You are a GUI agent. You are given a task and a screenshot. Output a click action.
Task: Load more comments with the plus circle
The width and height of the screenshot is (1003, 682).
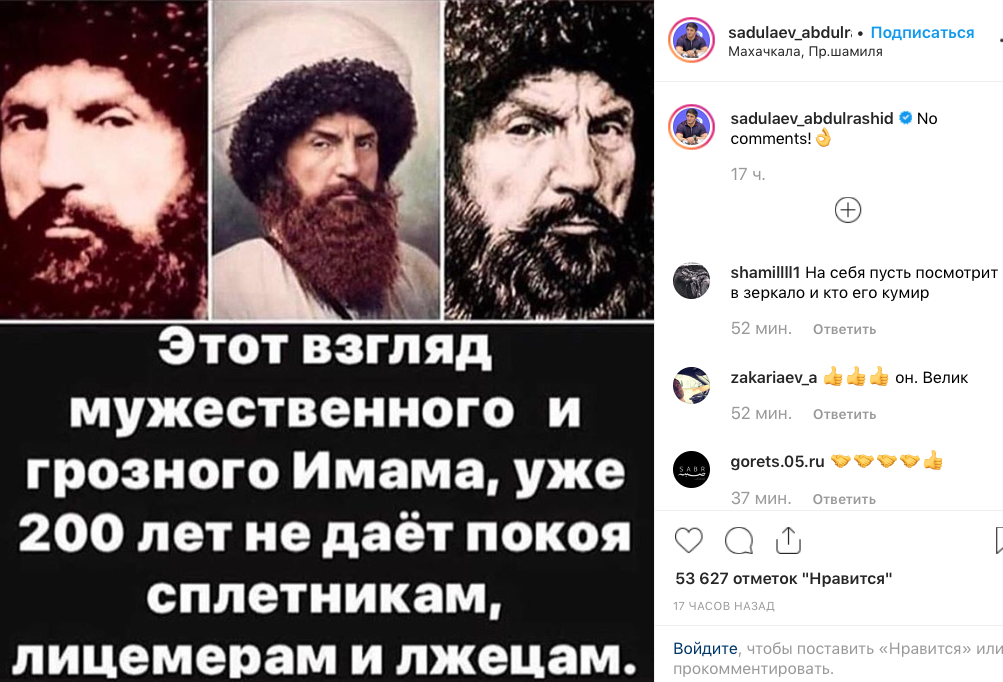848,210
